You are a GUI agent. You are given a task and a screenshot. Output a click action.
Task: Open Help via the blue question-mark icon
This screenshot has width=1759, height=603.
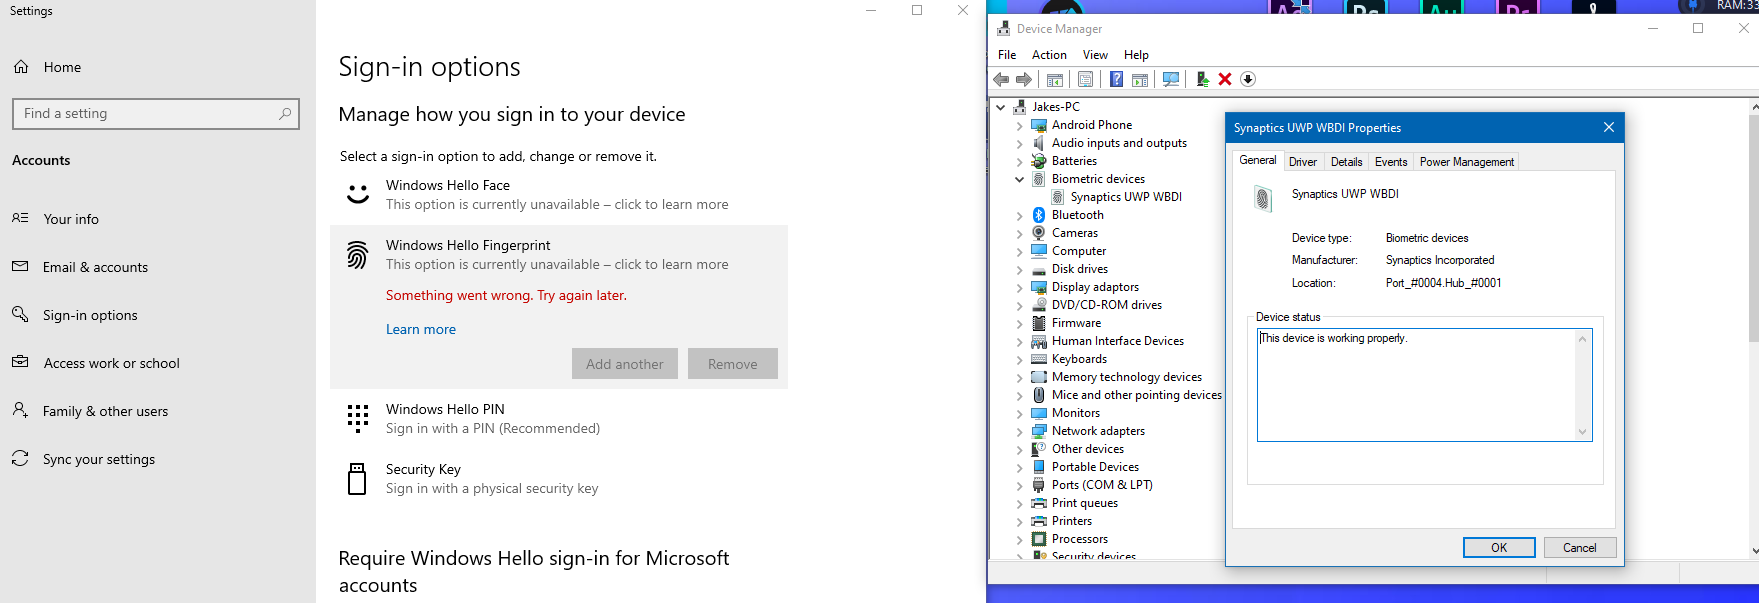[1116, 79]
